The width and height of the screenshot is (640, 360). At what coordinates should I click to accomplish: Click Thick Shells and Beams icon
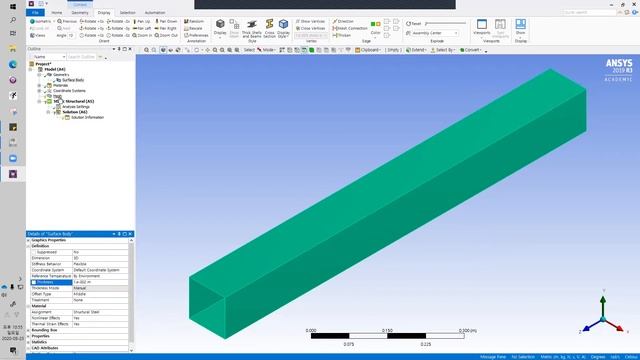click(252, 29)
